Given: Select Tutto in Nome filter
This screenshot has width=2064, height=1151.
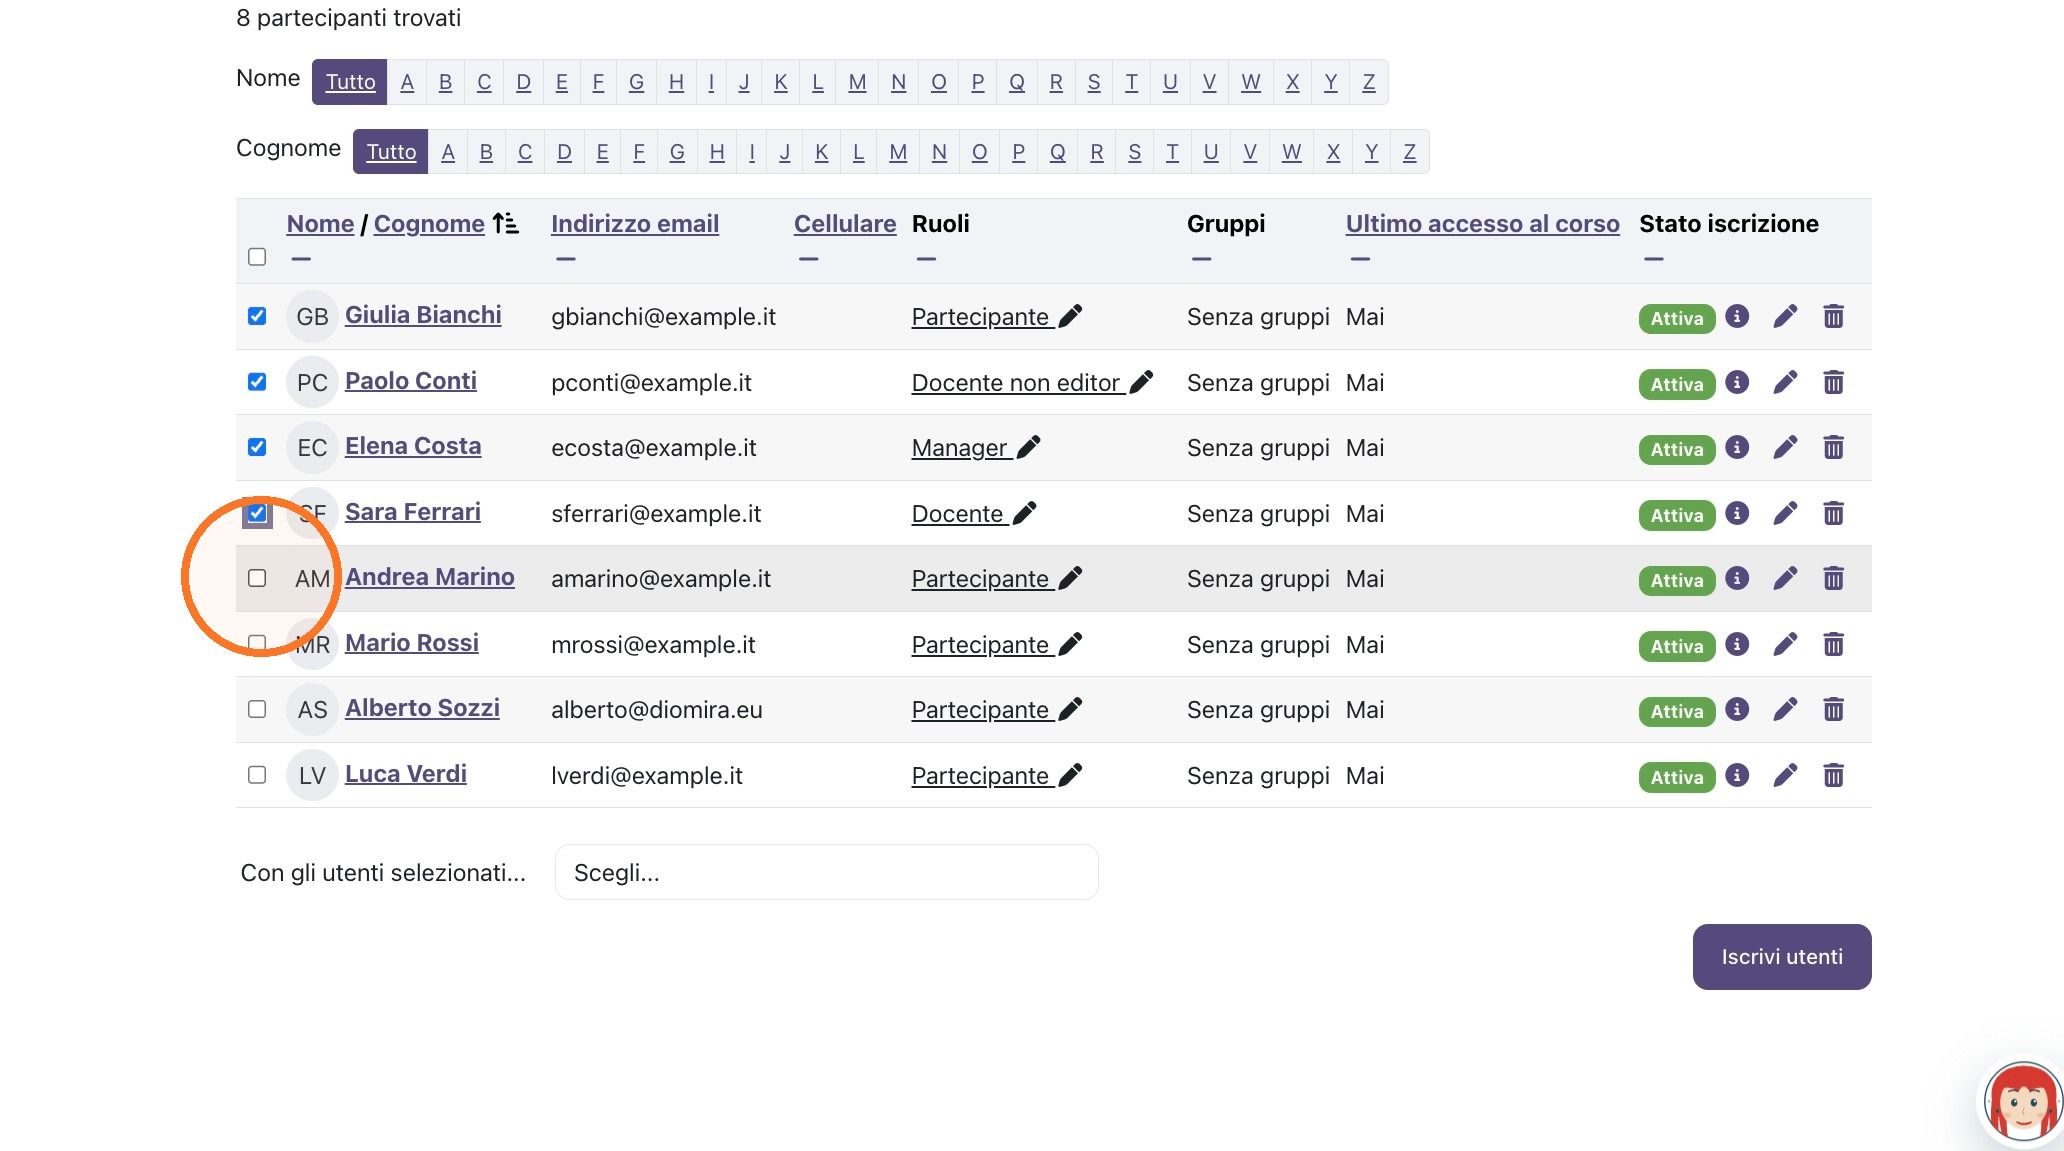Looking at the screenshot, I should pos(350,82).
